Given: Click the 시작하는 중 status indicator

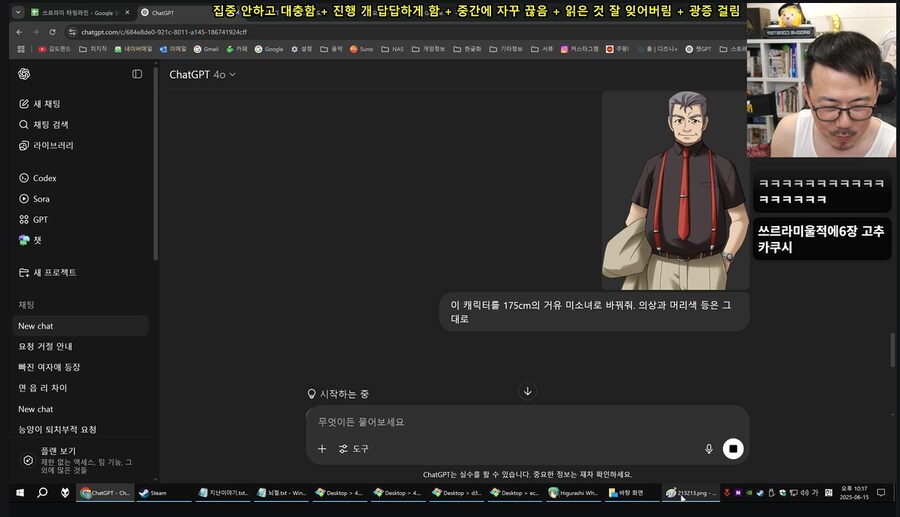Looking at the screenshot, I should click(338, 394).
